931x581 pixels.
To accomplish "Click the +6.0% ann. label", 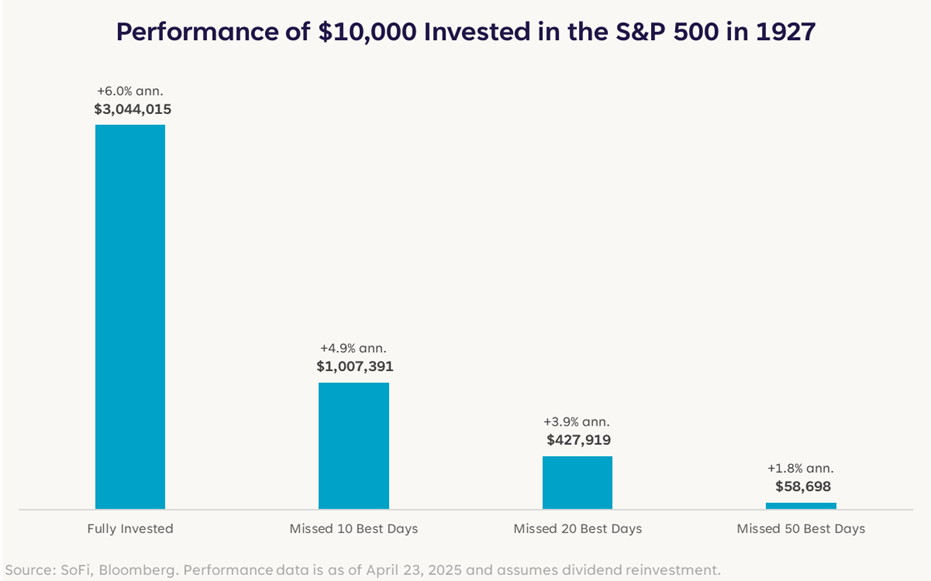I will coord(130,91).
